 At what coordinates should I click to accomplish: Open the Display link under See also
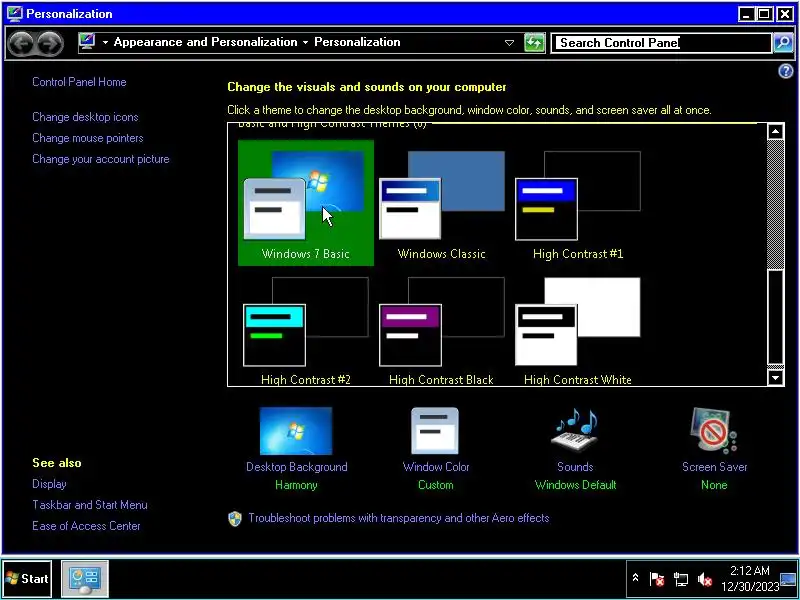[49, 484]
